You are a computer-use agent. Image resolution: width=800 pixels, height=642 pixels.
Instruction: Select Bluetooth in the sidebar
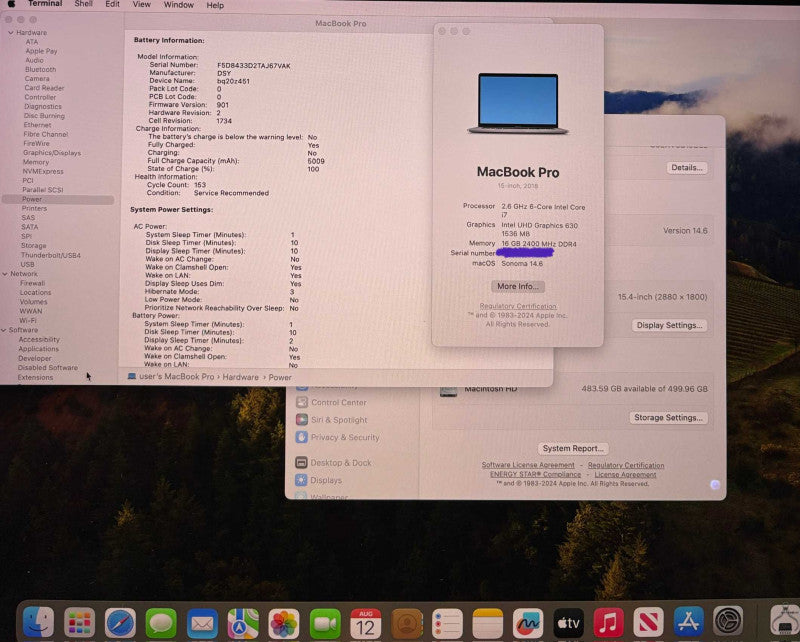click(40, 69)
